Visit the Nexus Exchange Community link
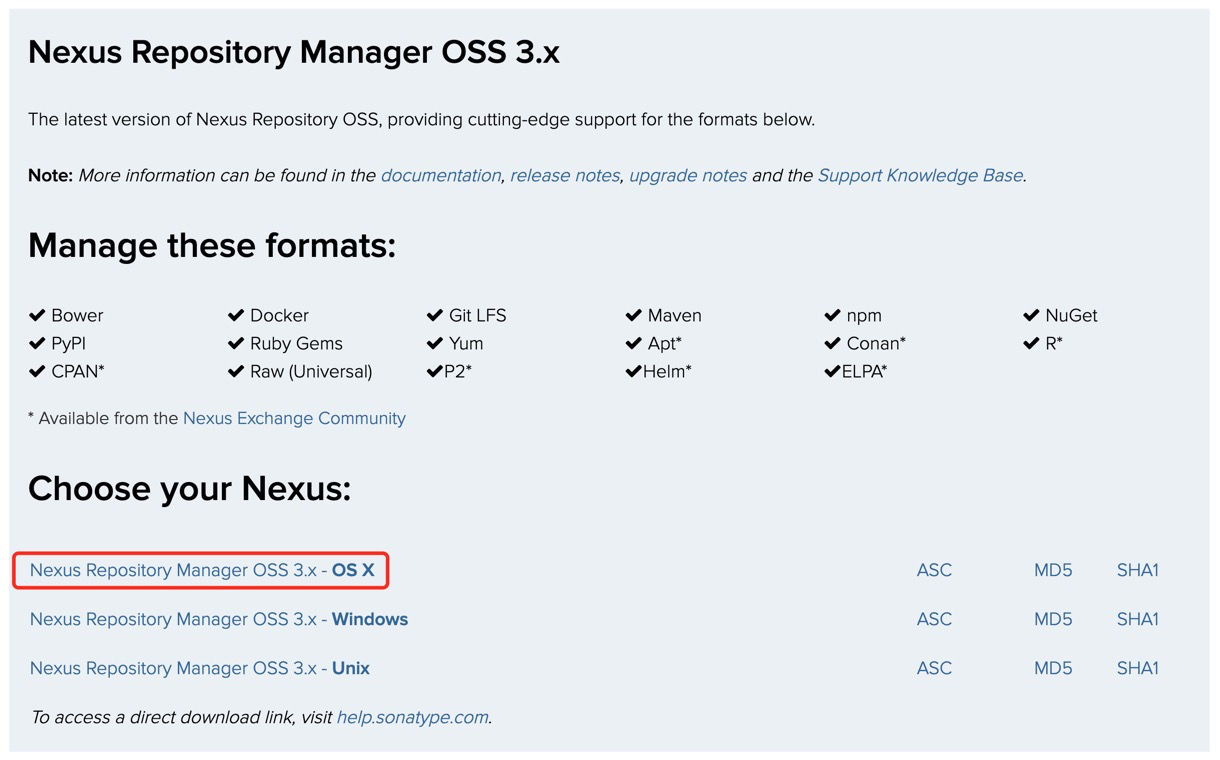 (x=294, y=418)
